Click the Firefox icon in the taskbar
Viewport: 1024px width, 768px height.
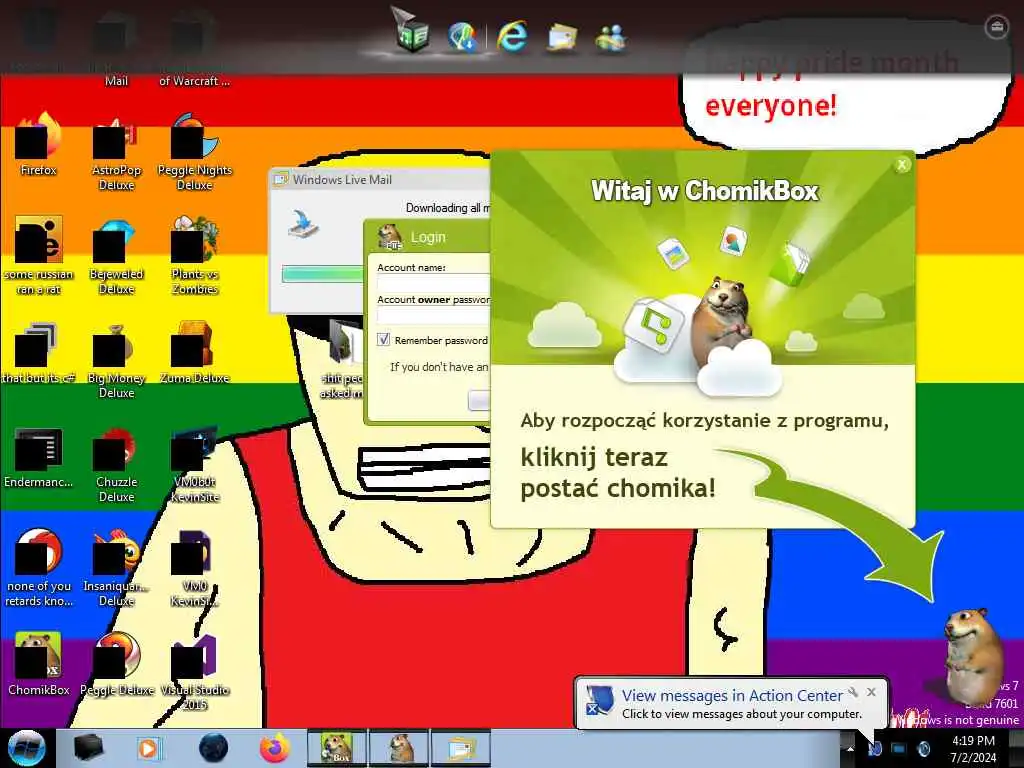(275, 748)
